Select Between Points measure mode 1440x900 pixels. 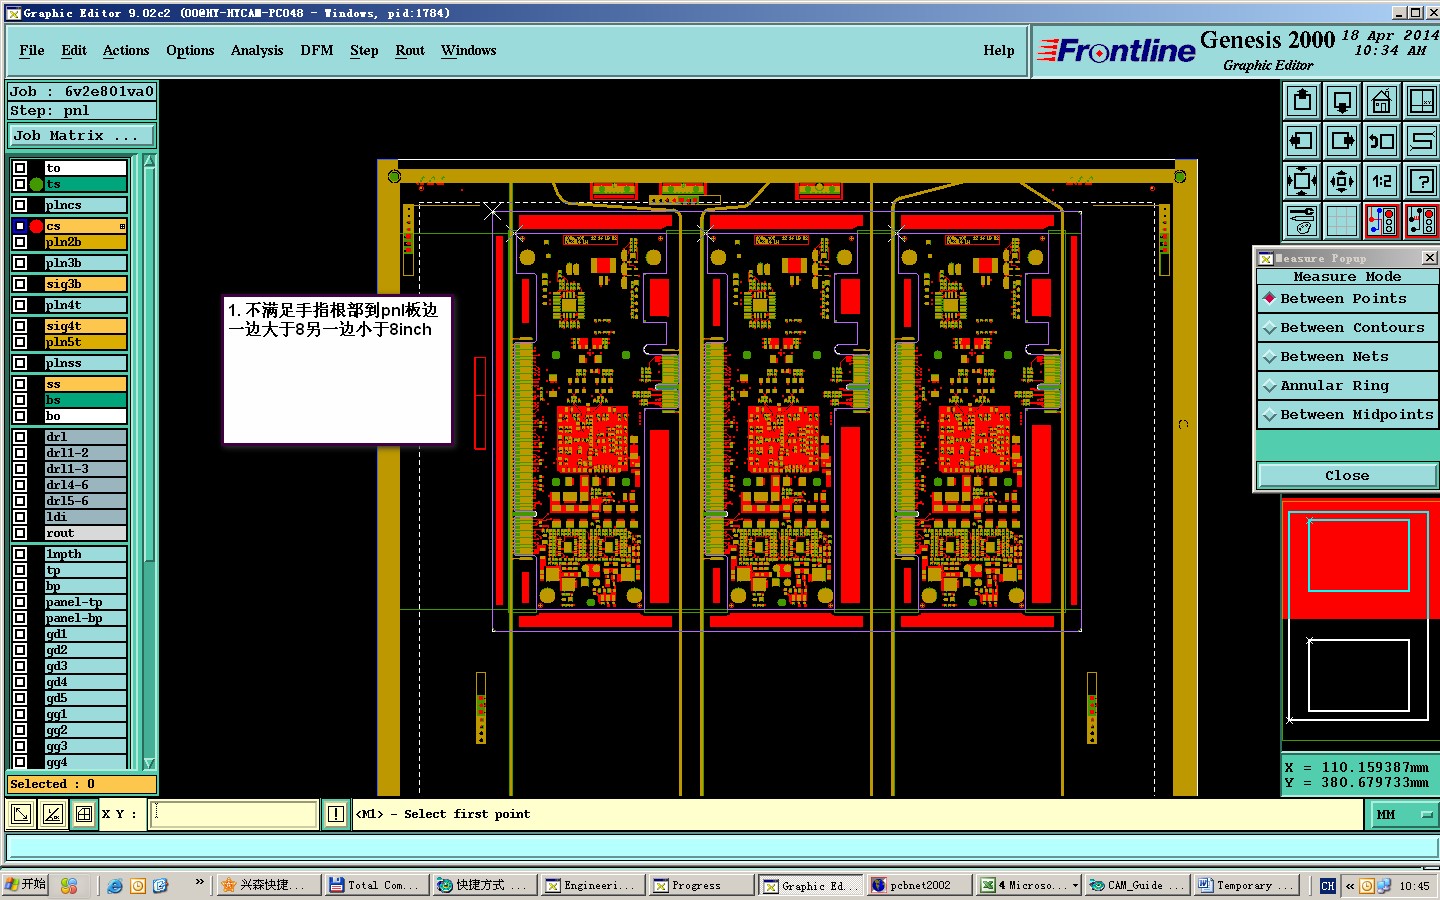(1347, 298)
